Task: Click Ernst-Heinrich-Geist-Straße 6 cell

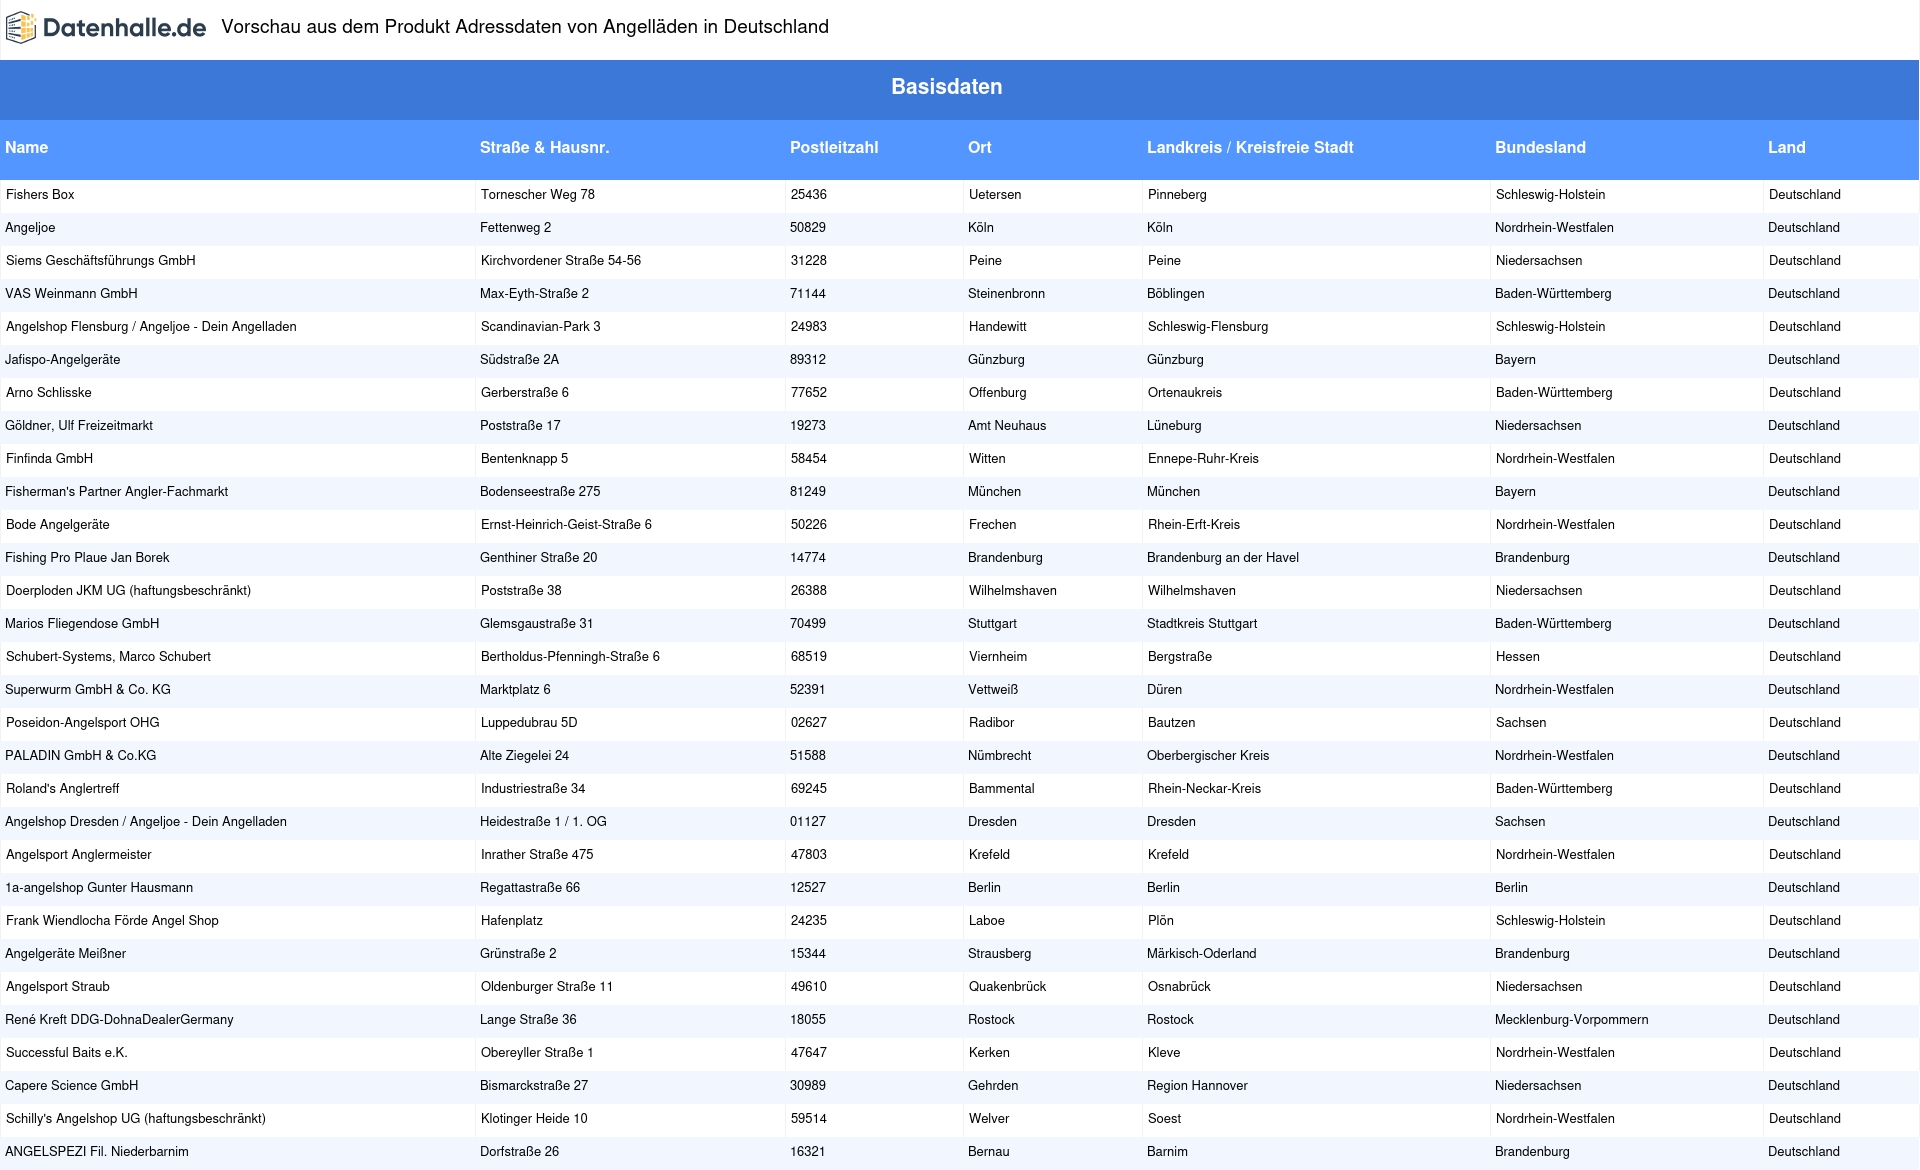Action: [x=566, y=525]
